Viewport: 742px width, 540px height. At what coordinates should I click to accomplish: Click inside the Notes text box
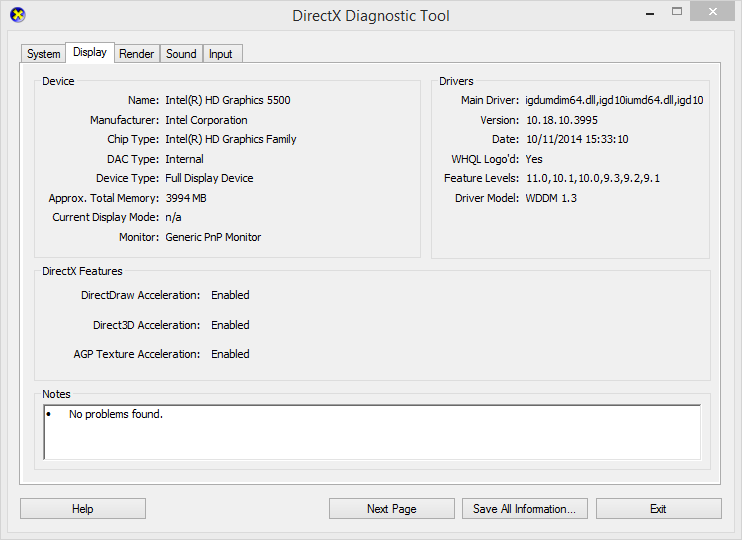(372, 432)
